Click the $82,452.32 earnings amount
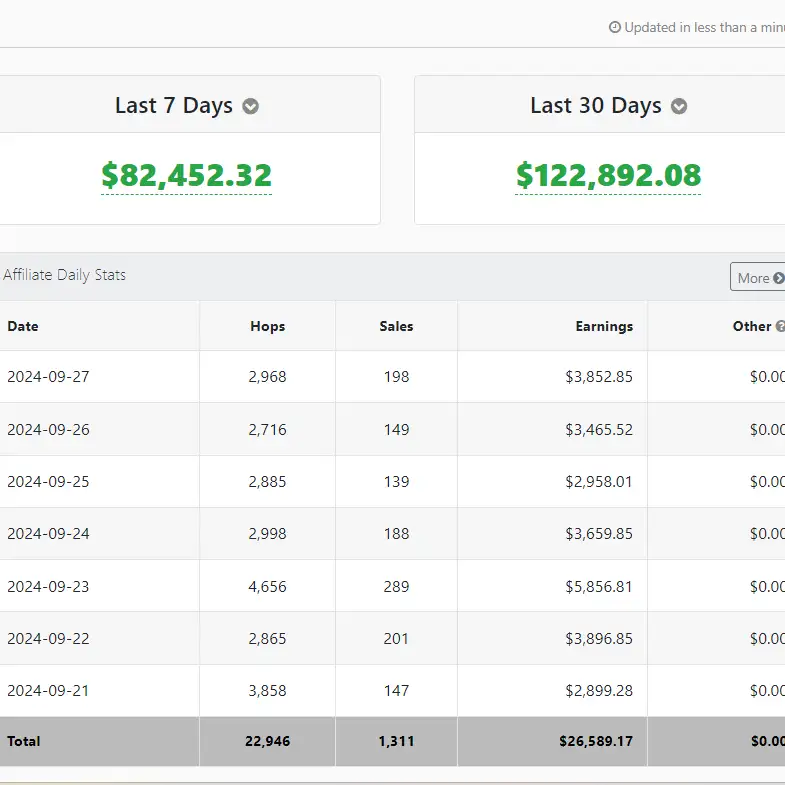Image resolution: width=785 pixels, height=785 pixels. pyautogui.click(x=186, y=175)
